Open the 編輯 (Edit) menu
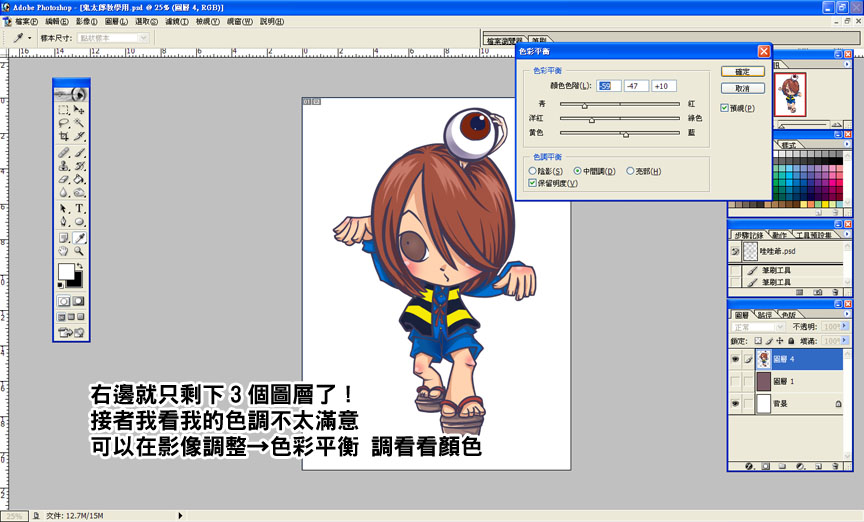Viewport: 864px width, 522px height. tap(57, 21)
